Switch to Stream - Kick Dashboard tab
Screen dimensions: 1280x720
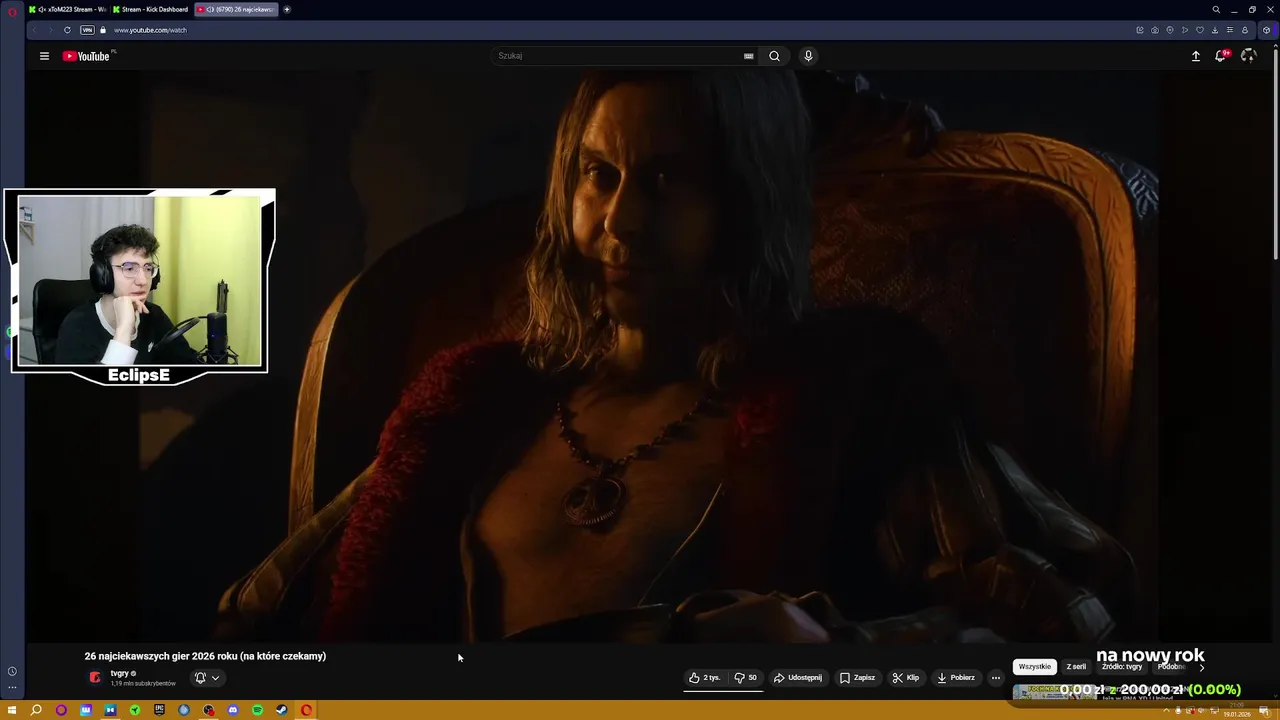point(150,9)
